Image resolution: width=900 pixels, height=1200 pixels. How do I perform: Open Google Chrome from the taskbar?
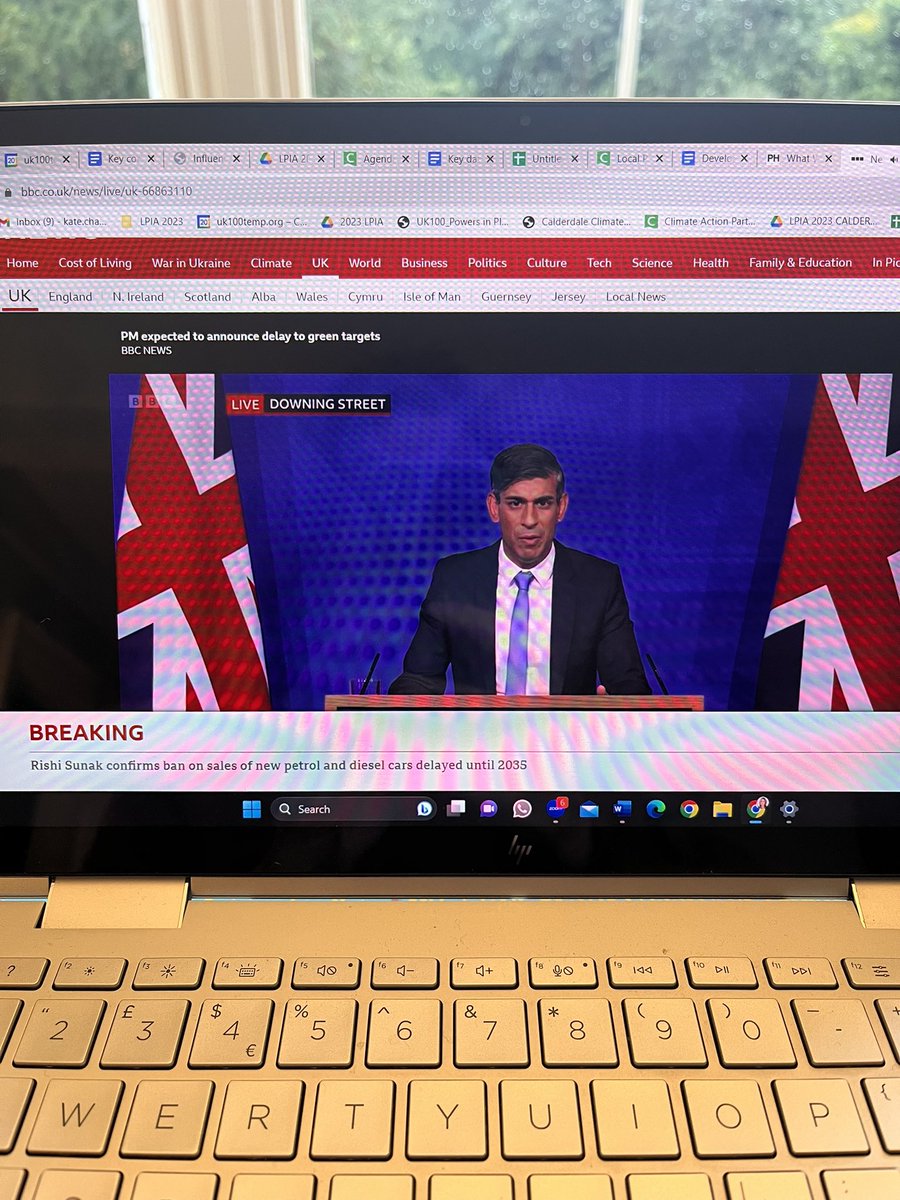689,809
